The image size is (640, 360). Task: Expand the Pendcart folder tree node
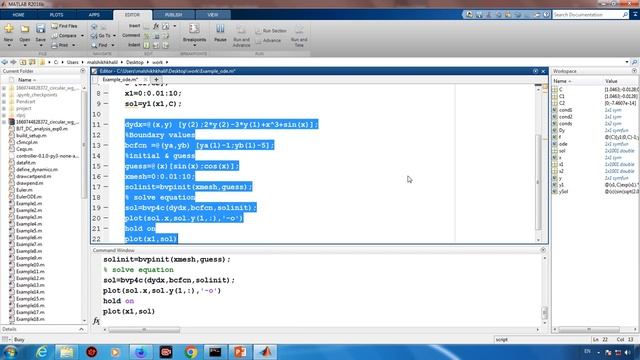point(4,102)
